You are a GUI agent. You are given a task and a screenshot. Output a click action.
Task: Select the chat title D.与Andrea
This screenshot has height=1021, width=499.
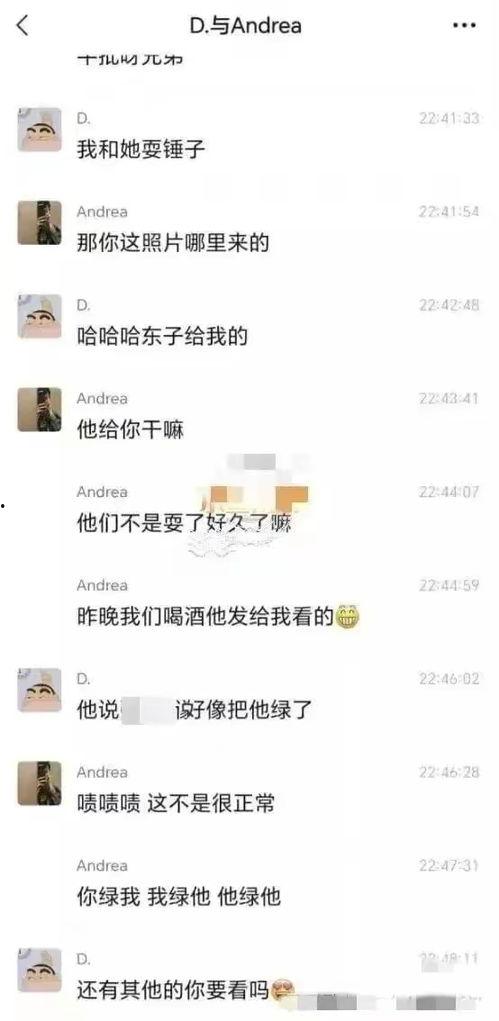click(246, 26)
